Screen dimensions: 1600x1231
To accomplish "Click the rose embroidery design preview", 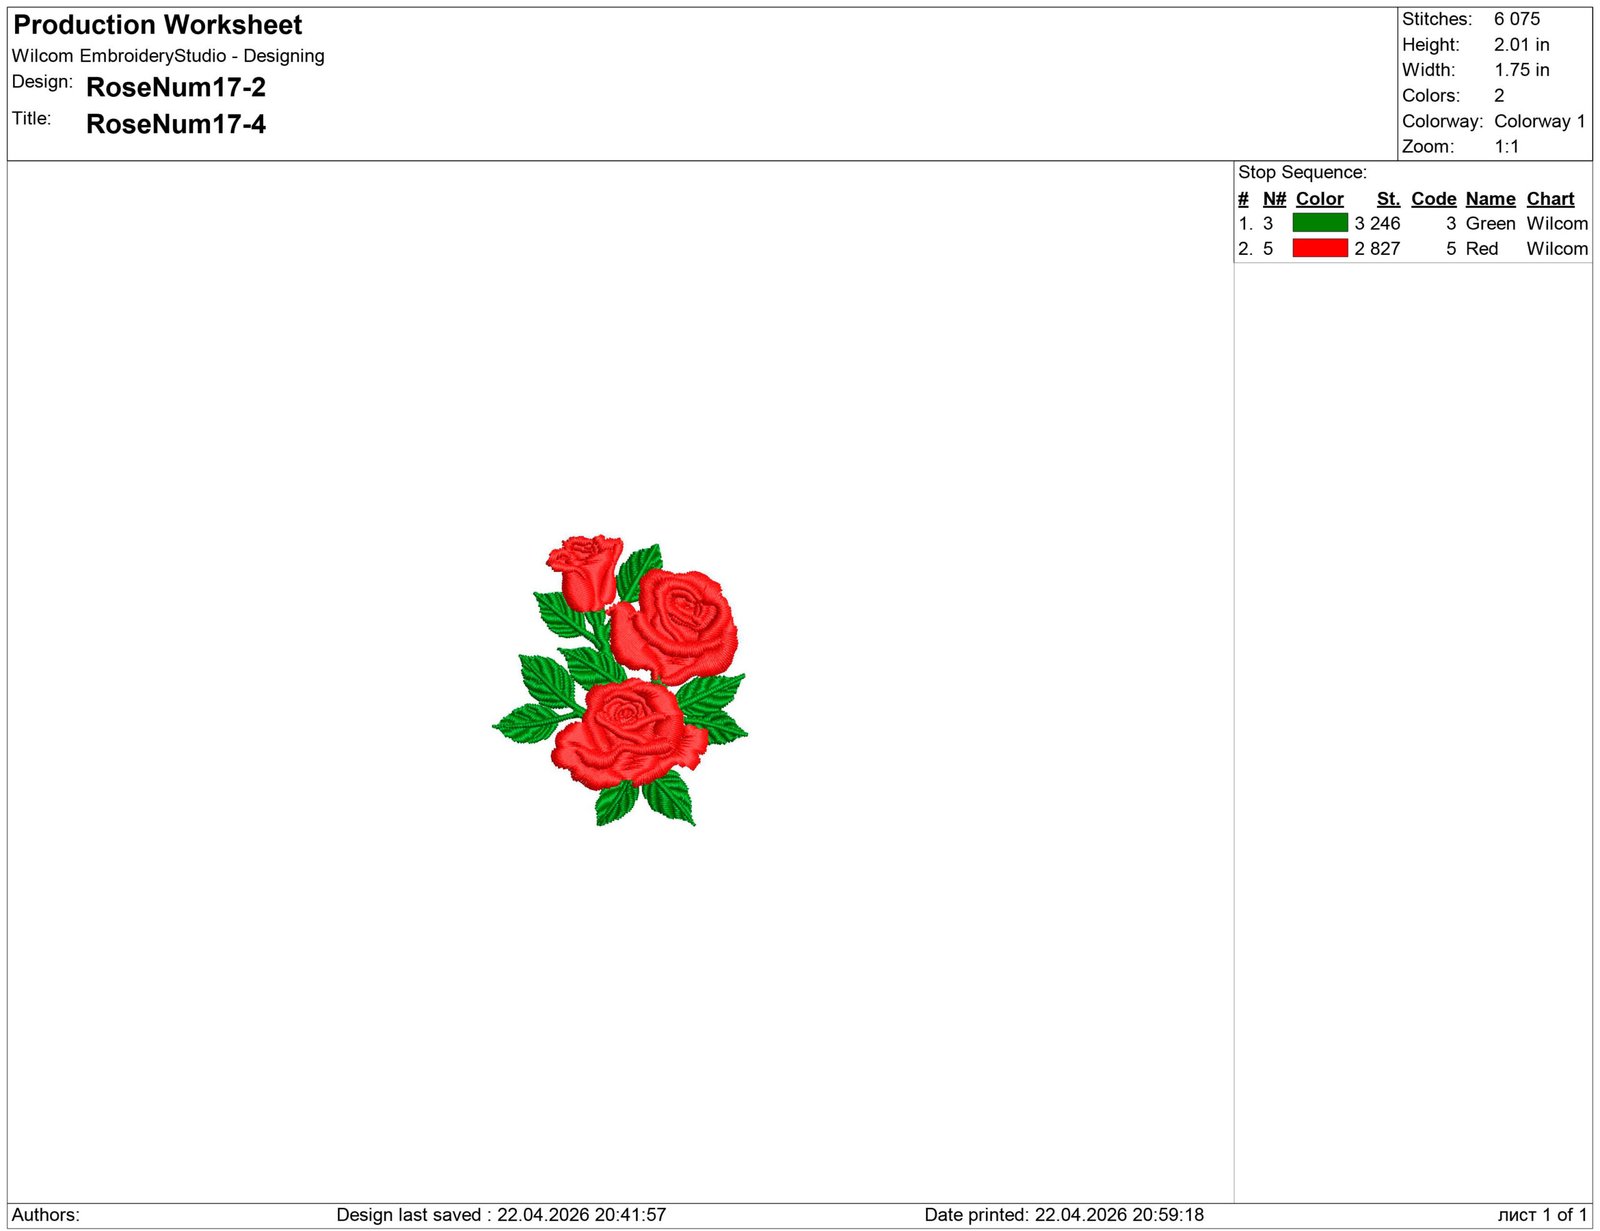I will [x=620, y=682].
